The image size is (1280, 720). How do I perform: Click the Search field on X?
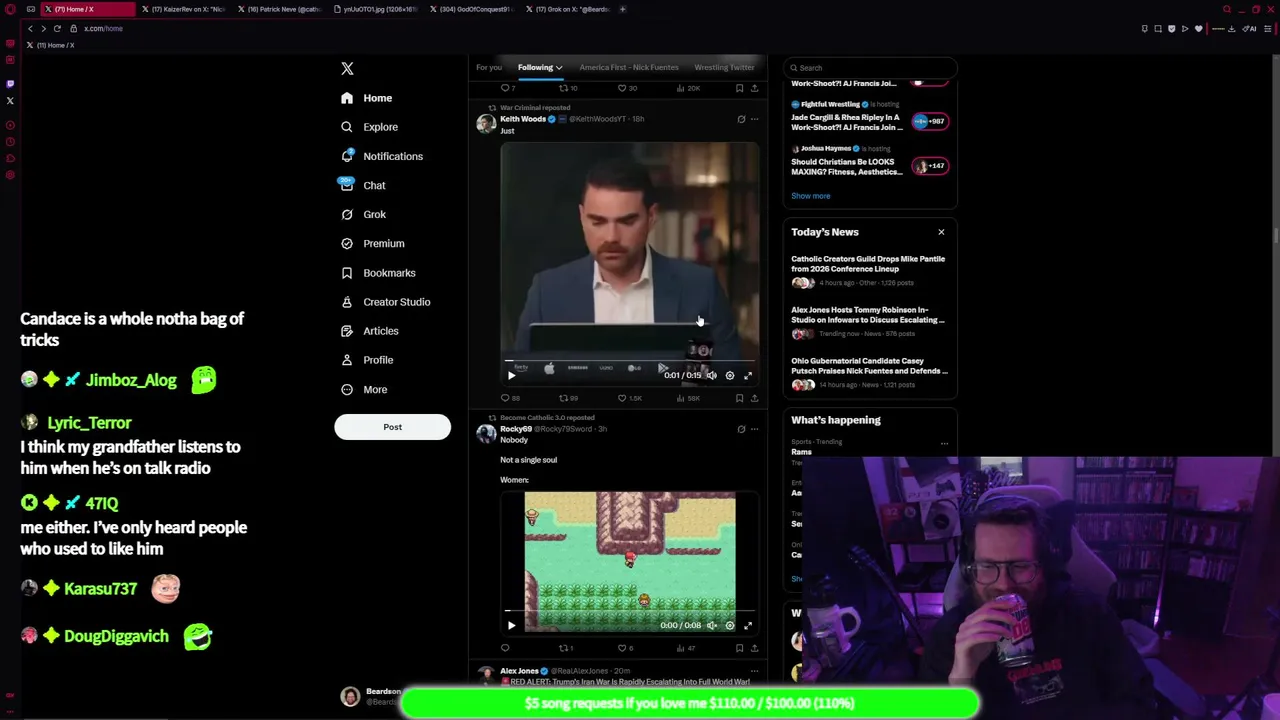tap(870, 68)
